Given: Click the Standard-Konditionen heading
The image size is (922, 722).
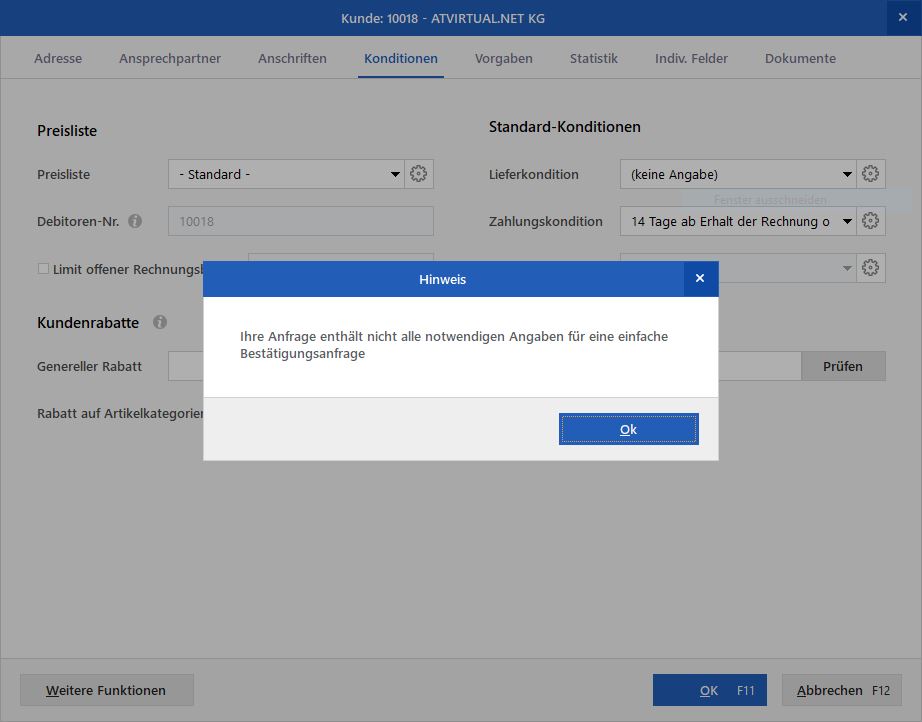Looking at the screenshot, I should 564,126.
